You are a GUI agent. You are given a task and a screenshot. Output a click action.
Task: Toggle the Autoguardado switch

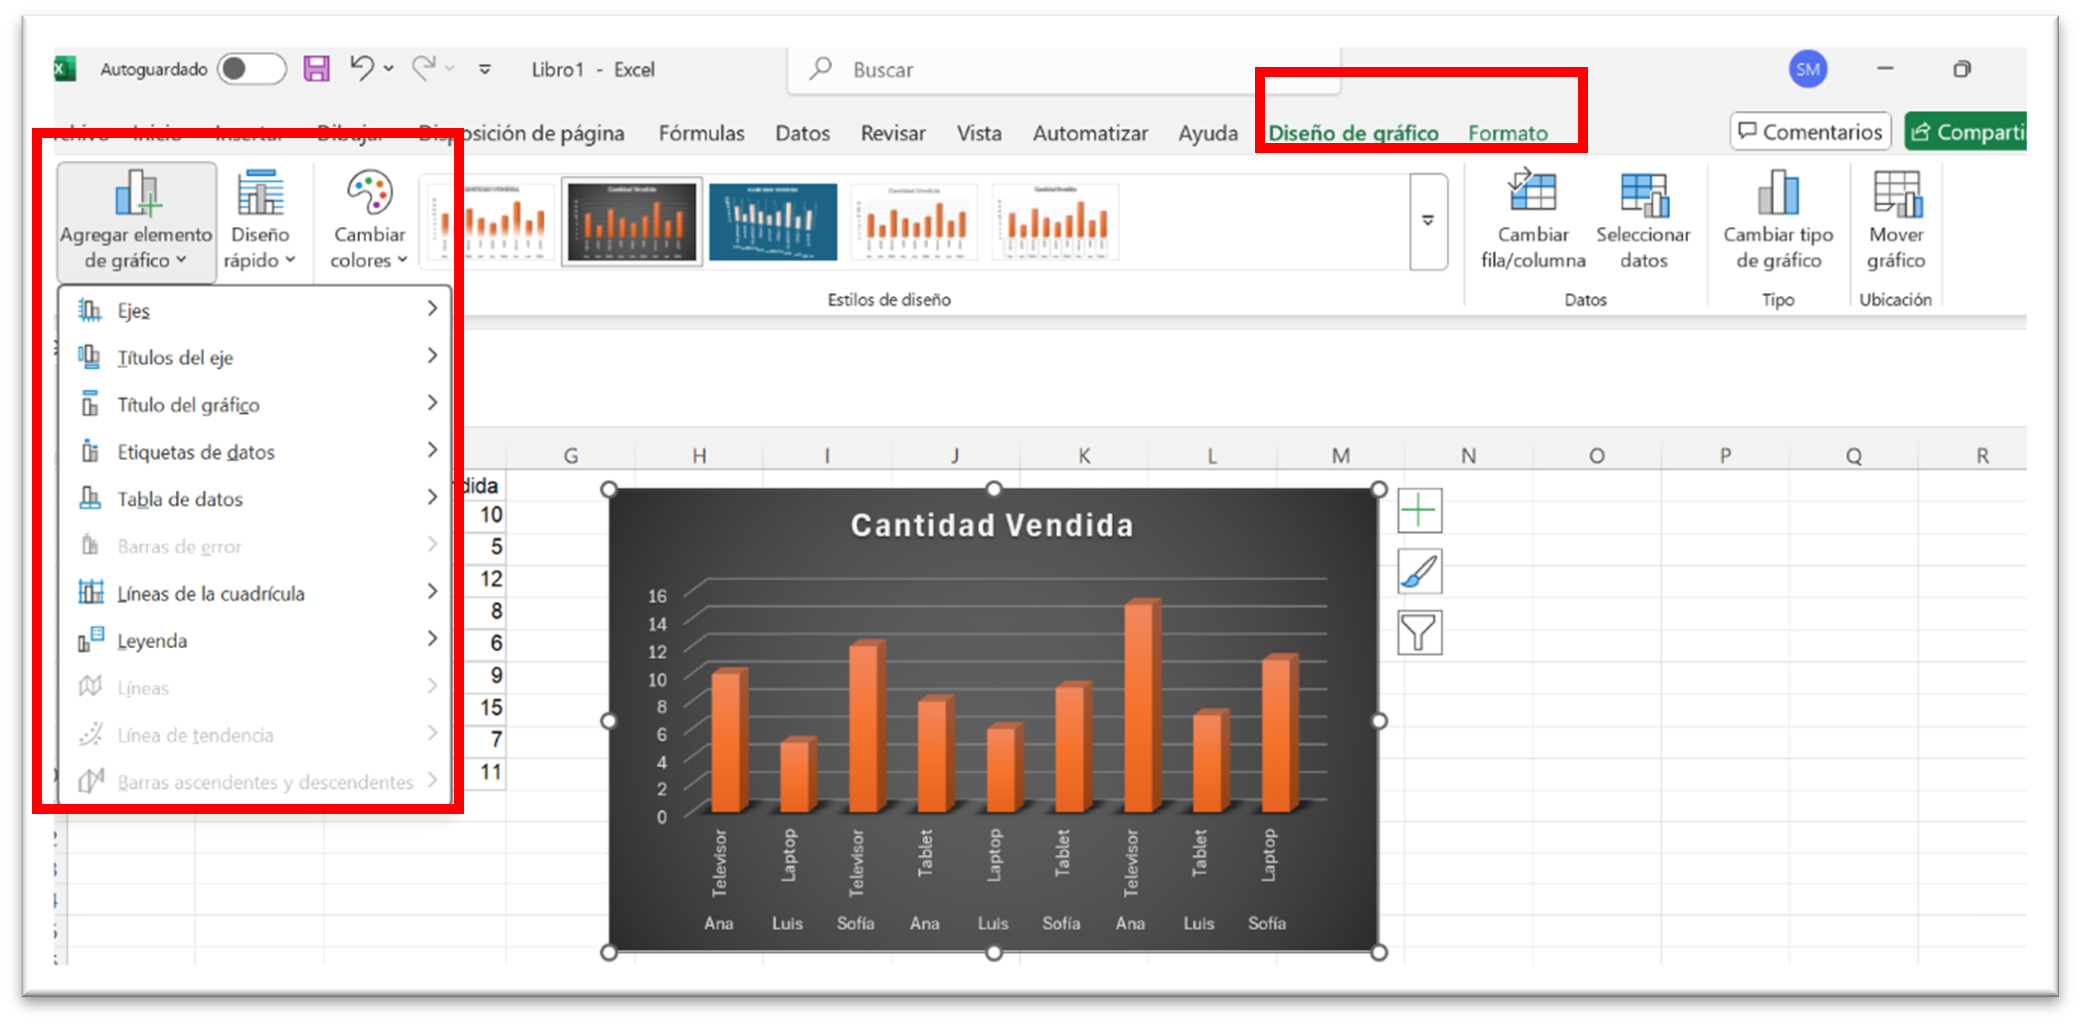(x=251, y=69)
